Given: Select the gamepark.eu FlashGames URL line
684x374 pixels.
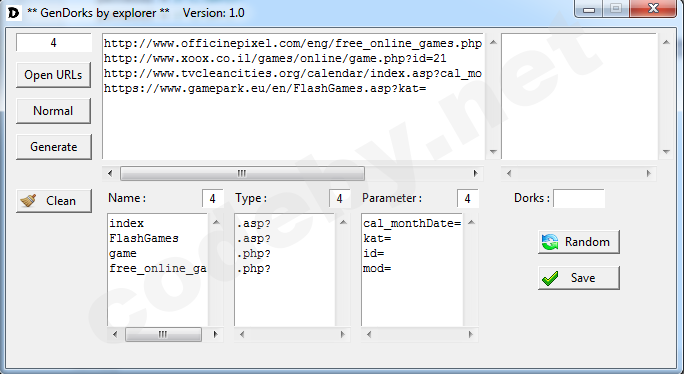Looking at the screenshot, I should [x=265, y=89].
